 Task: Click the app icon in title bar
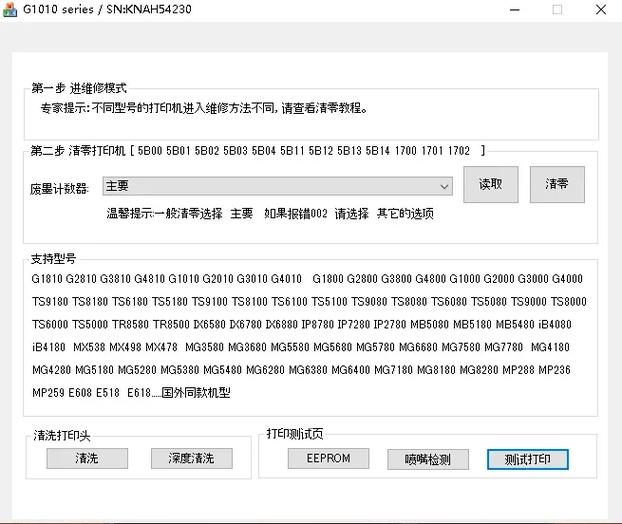point(10,10)
